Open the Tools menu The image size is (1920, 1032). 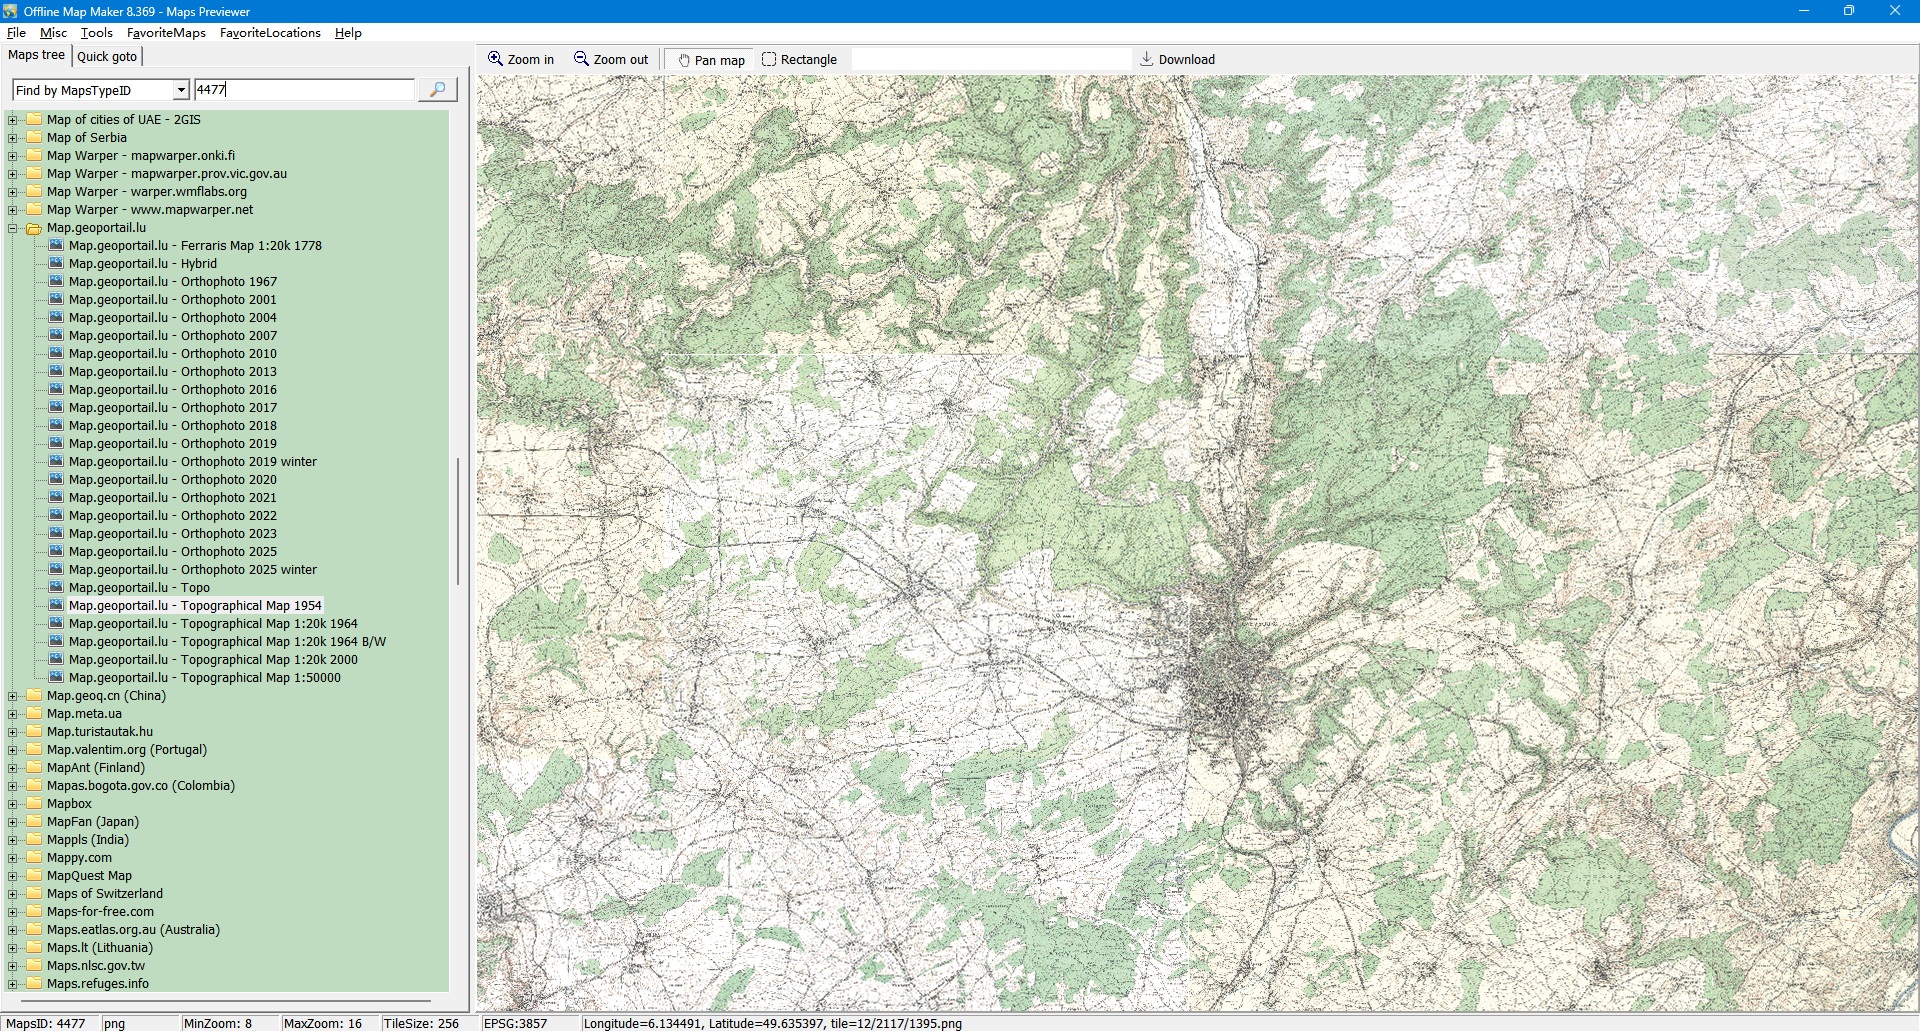click(96, 33)
